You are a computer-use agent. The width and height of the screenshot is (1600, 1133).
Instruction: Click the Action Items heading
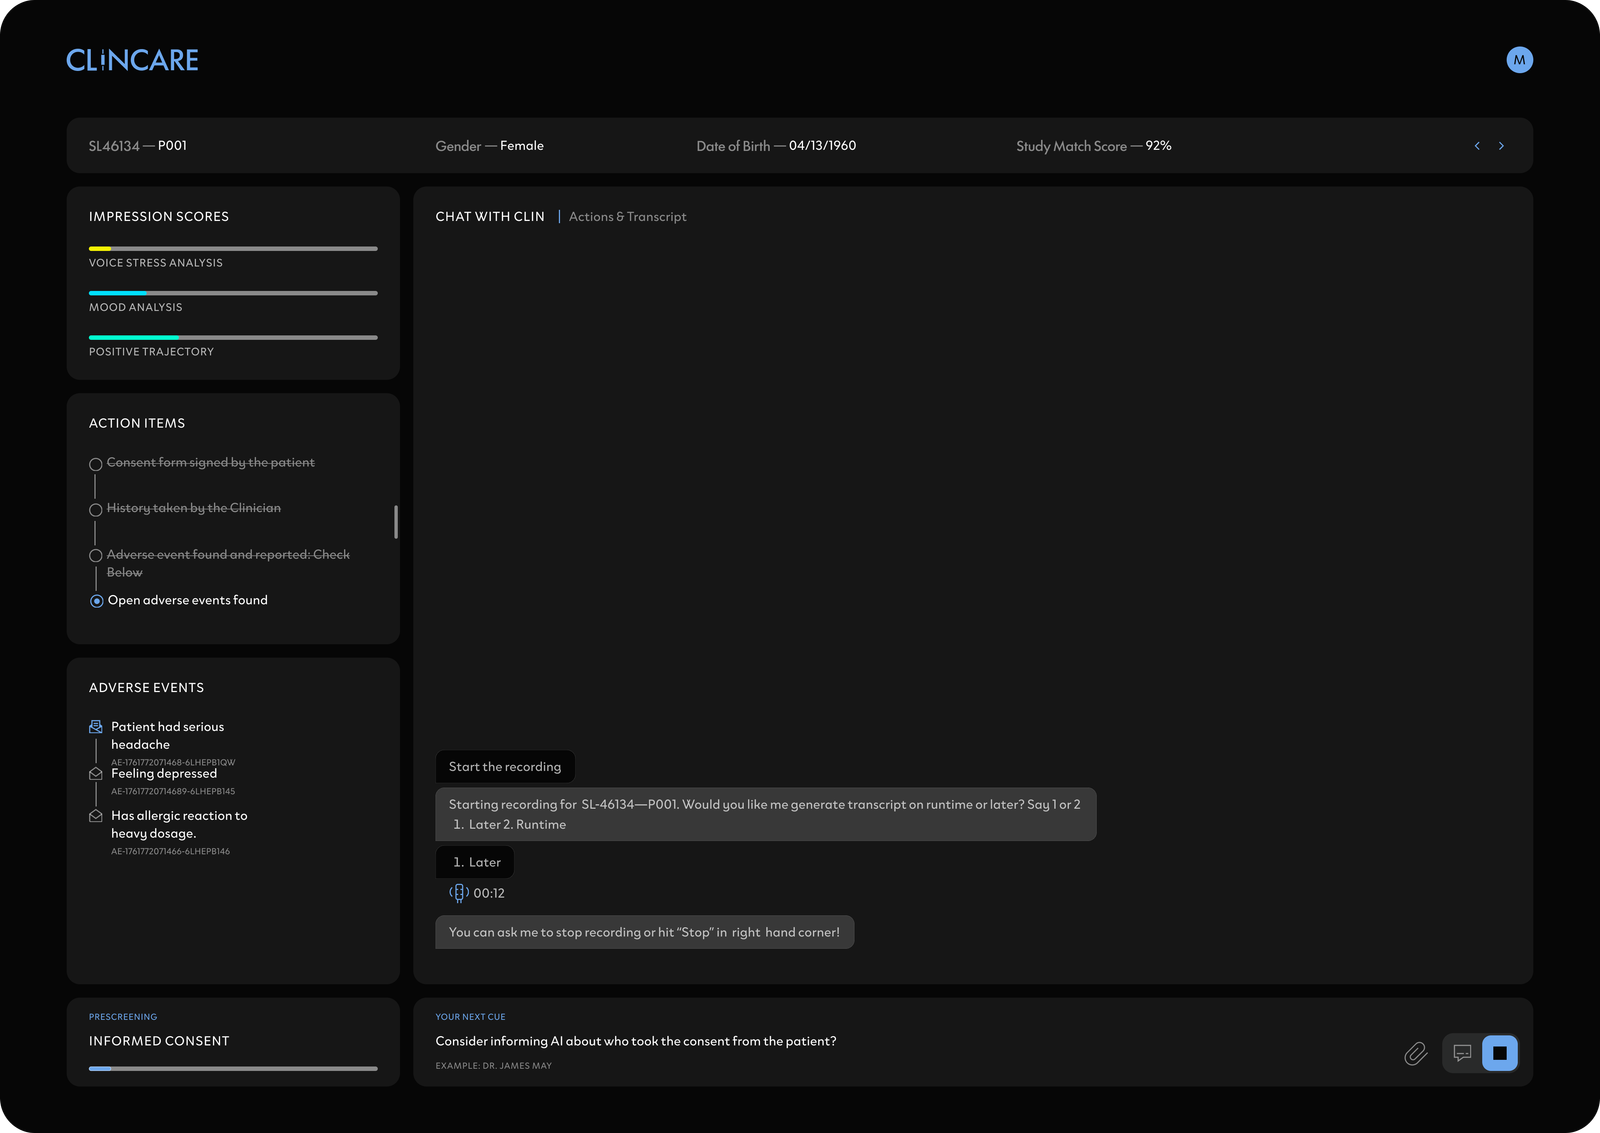click(x=137, y=424)
